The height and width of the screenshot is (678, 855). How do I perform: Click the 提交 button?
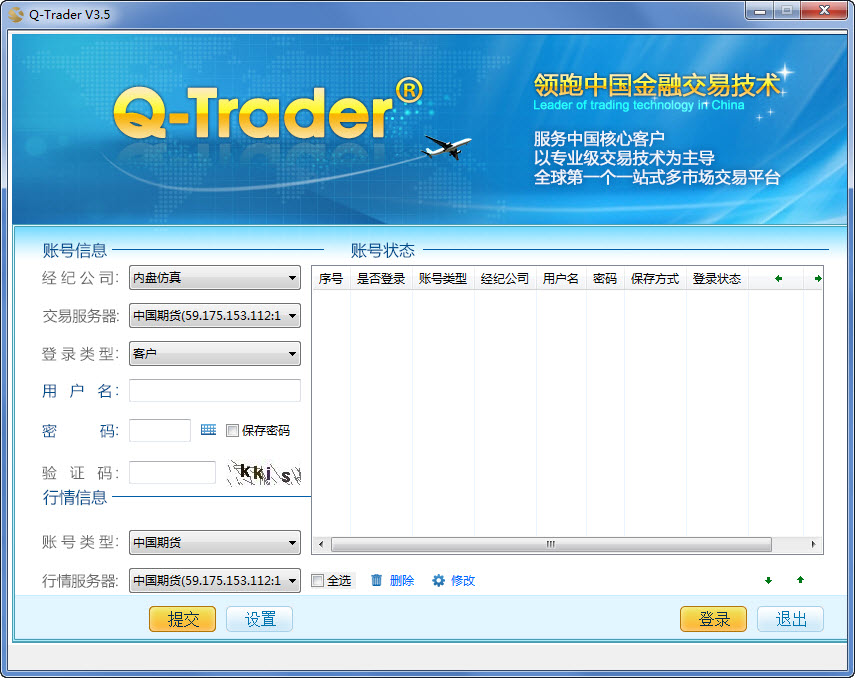(183, 619)
